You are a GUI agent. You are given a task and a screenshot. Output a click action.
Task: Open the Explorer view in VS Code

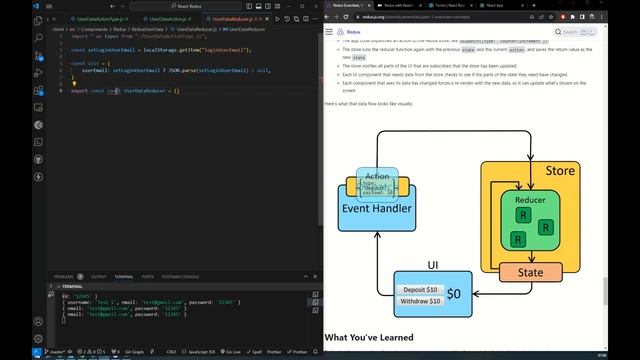(x=38, y=20)
